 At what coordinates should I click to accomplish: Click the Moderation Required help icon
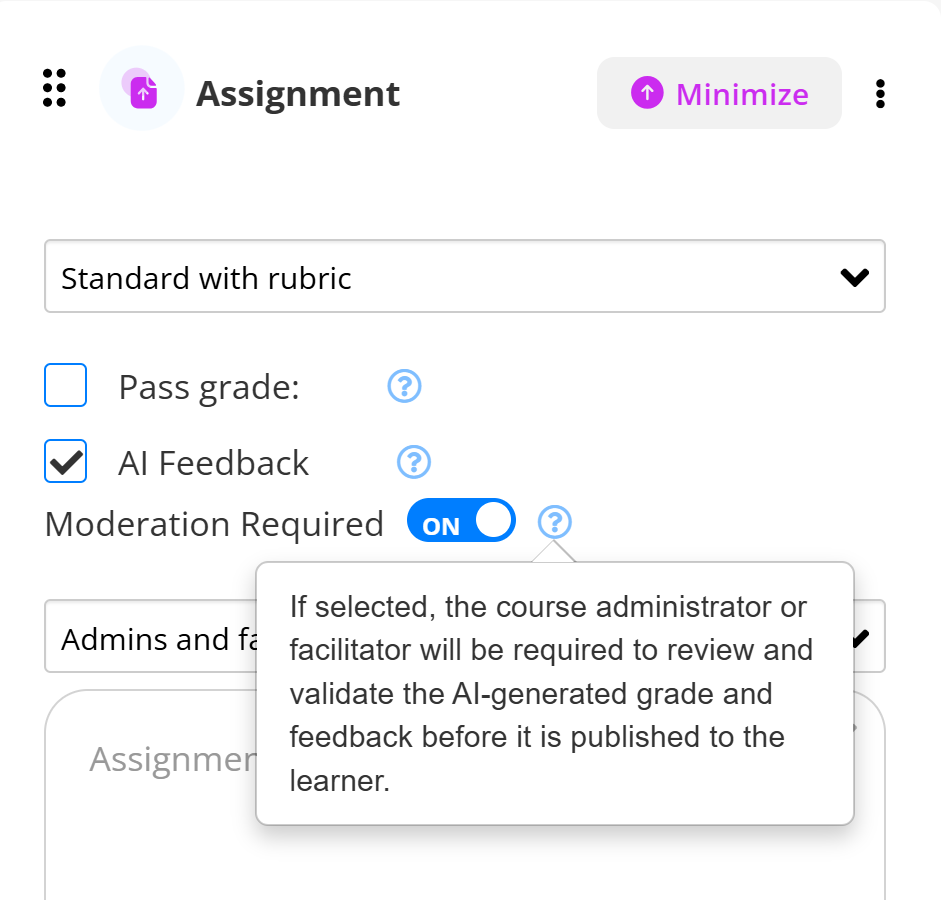[555, 521]
